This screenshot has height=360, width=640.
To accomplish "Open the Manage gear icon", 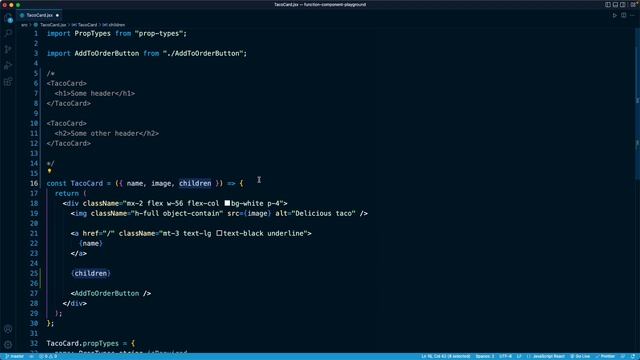I will point(8,345).
